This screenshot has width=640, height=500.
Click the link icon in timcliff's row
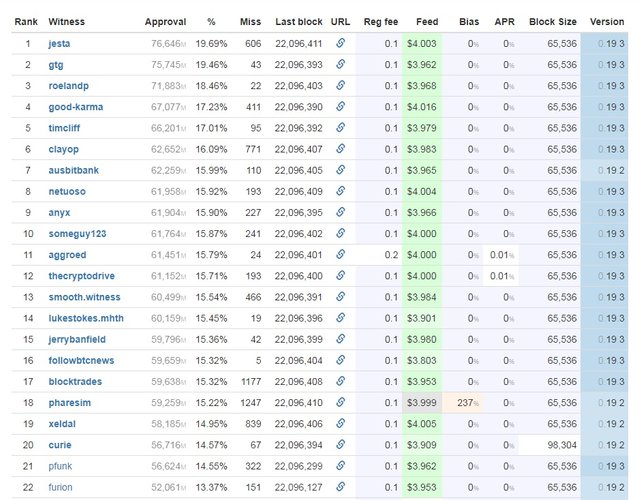[340, 128]
